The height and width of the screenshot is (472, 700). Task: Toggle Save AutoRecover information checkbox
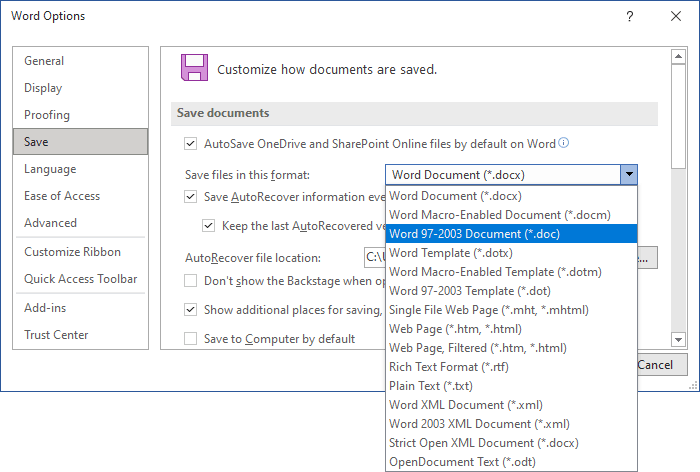pos(191,197)
